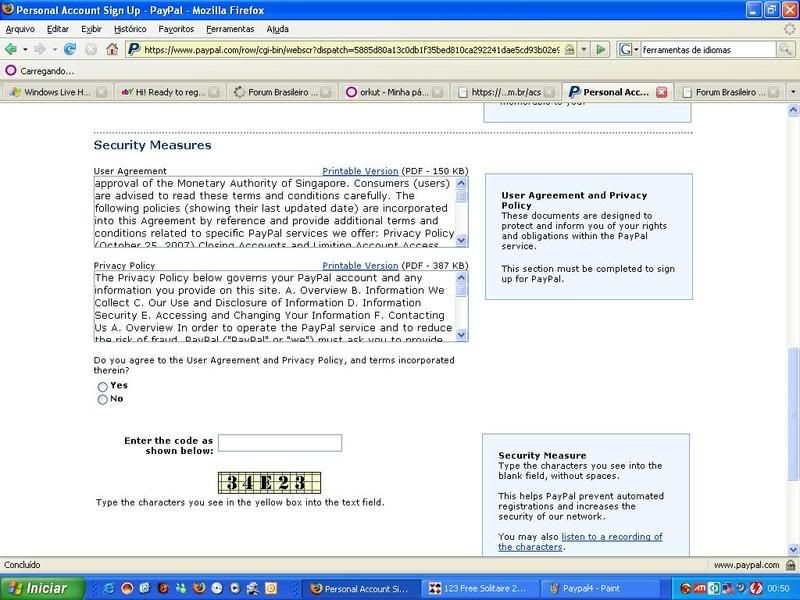The height and width of the screenshot is (600, 800).
Task: Switch to the orkut - Minha pá... tab
Action: tap(393, 92)
